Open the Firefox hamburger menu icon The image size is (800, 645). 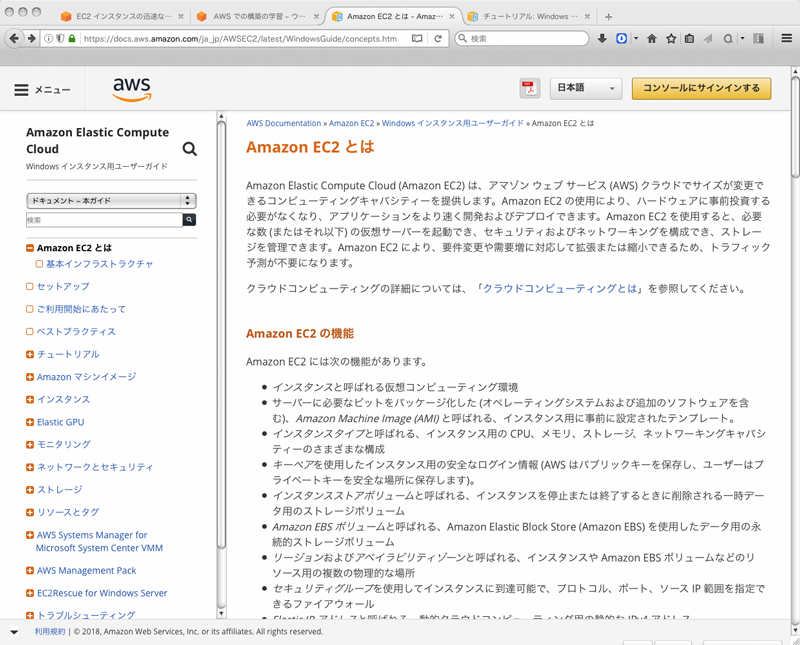point(786,38)
